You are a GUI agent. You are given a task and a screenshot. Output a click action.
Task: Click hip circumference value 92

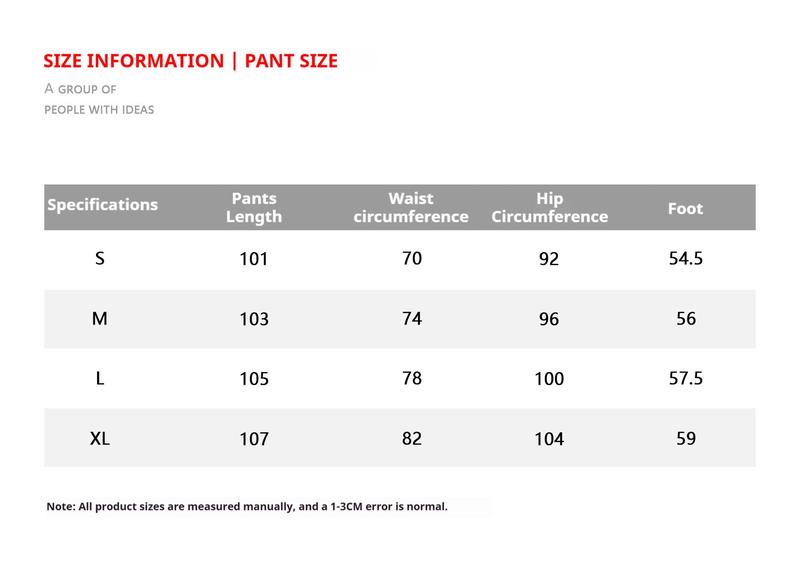549,260
